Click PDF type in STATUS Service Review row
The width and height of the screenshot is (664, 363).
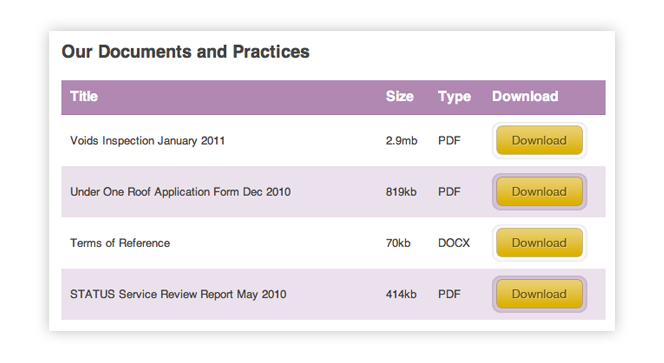[x=449, y=294]
